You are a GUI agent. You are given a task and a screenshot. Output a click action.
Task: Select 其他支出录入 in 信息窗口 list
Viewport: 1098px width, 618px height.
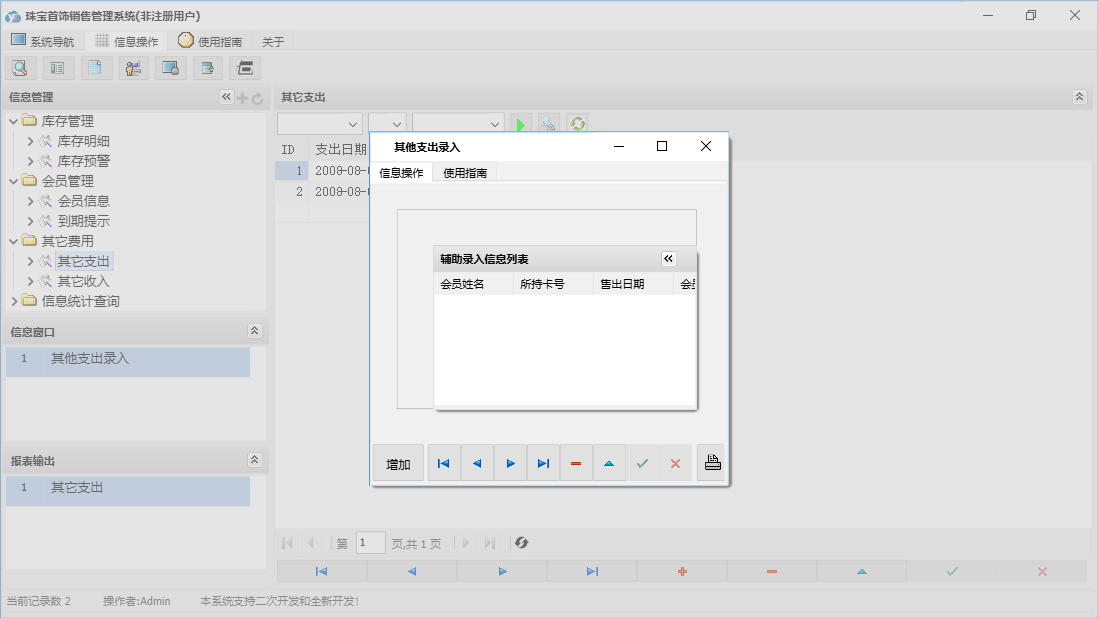[x=90, y=358]
